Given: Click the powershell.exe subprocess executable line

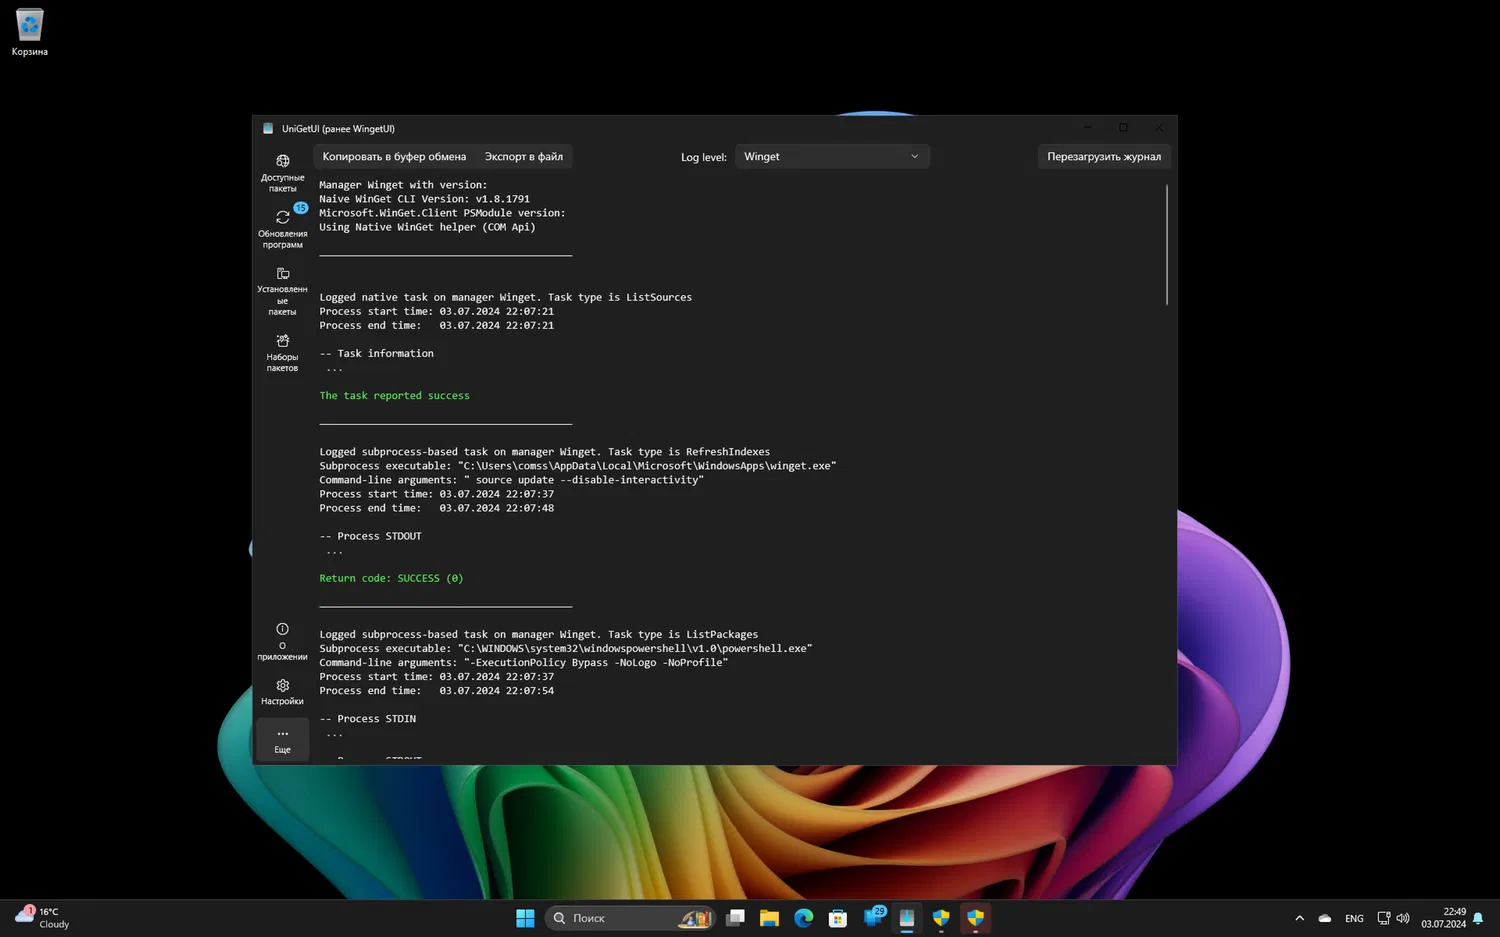Looking at the screenshot, I should coord(565,648).
